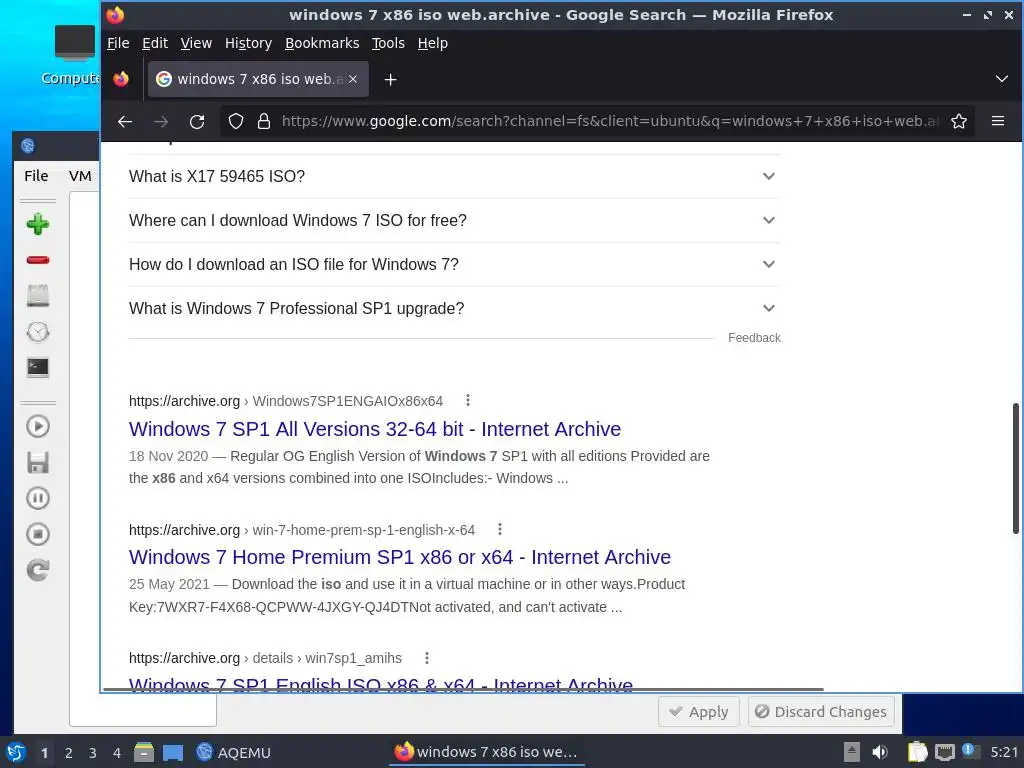Click the Discard Changes button in AQEMU
1024x768 pixels.
point(821,711)
